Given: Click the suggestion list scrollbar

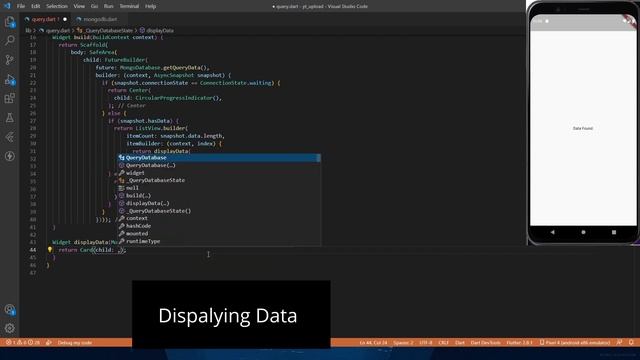Looking at the screenshot, I should 319,158.
